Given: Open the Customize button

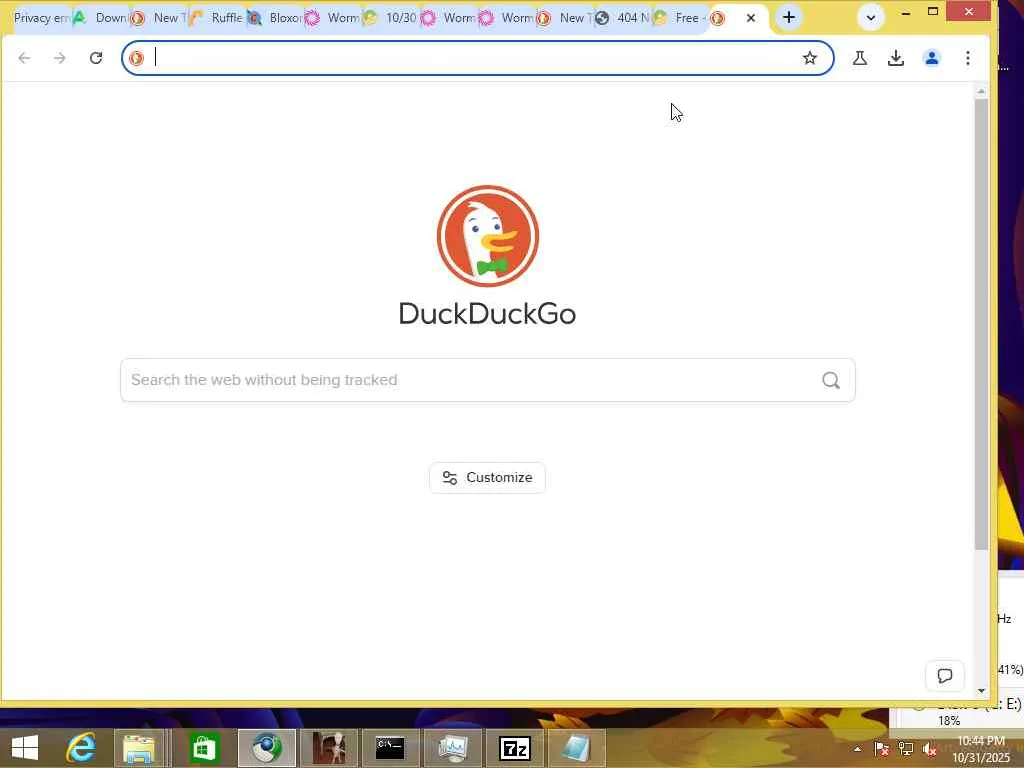Looking at the screenshot, I should [x=487, y=477].
